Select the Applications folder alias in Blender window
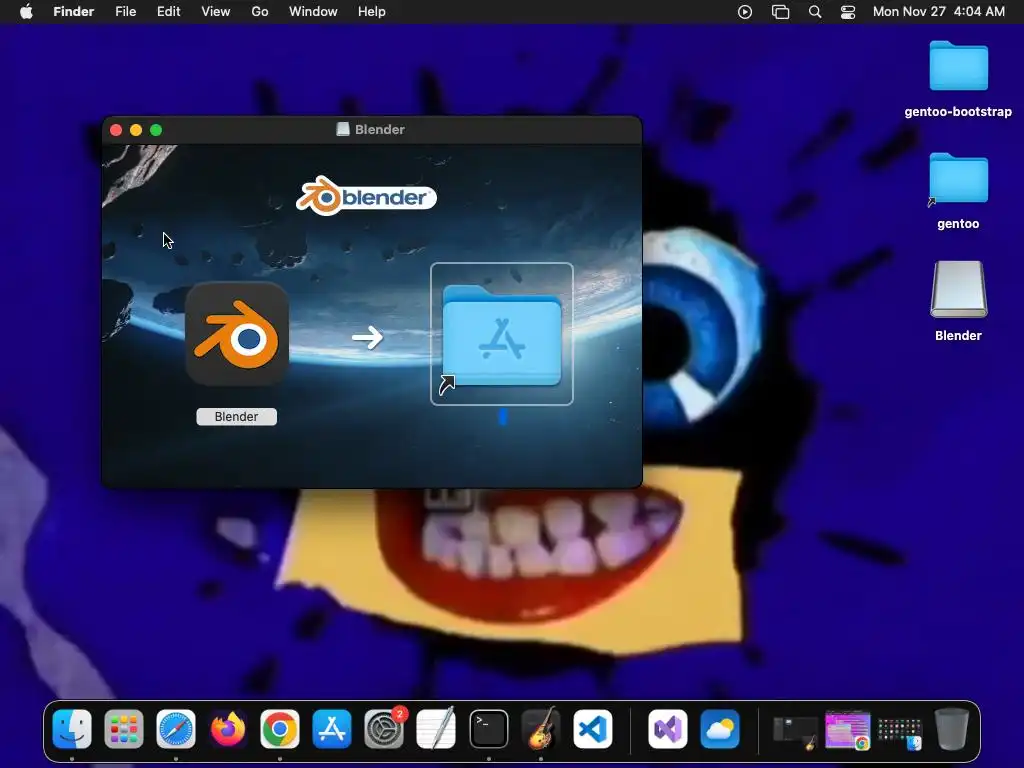This screenshot has width=1024, height=768. 502,334
